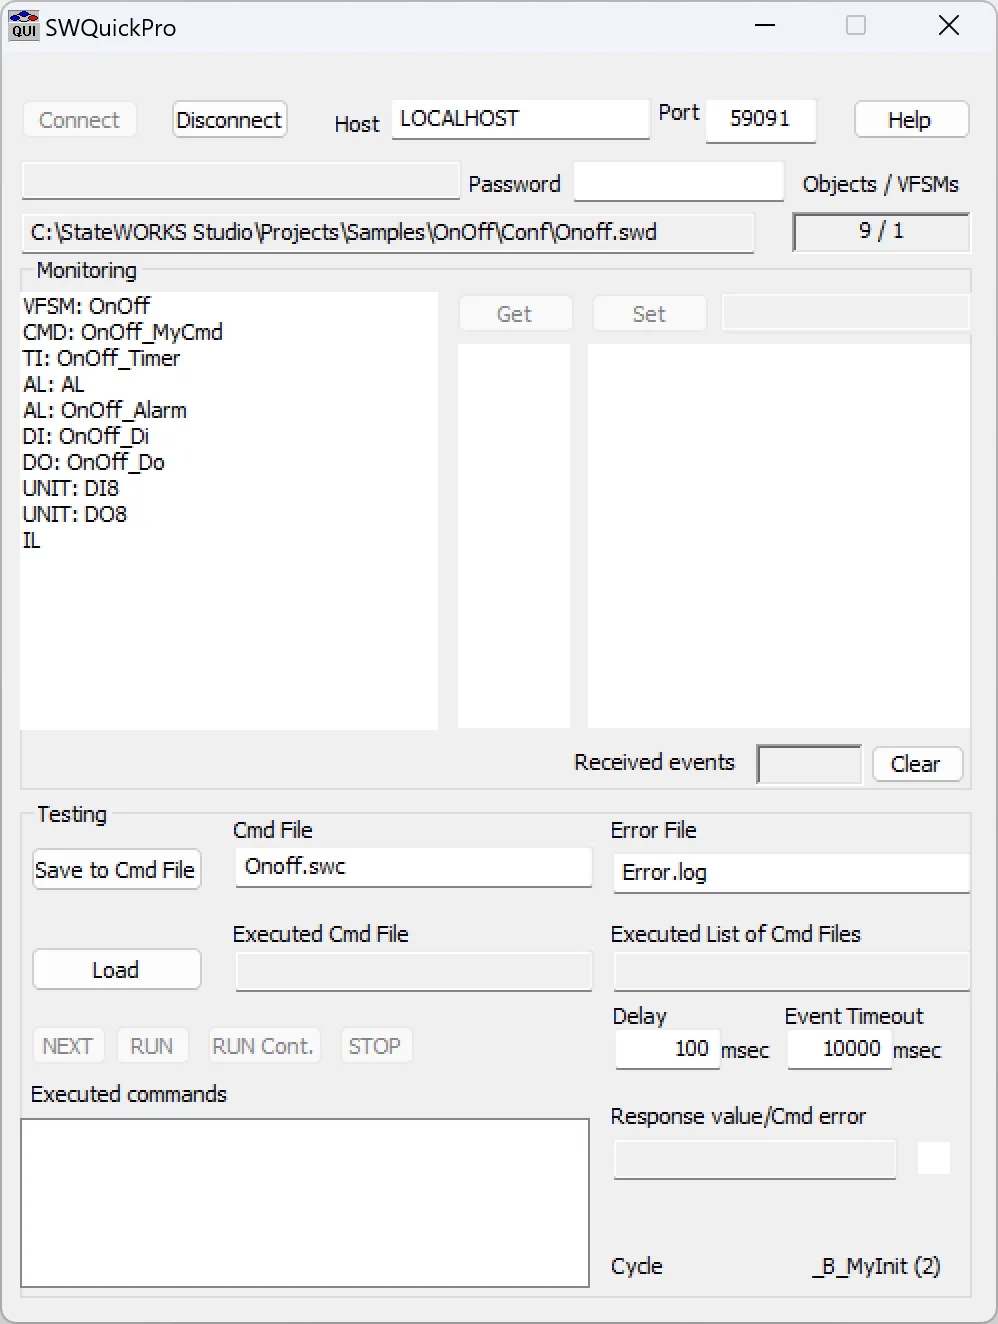Image resolution: width=998 pixels, height=1324 pixels.
Task: Choose TI: OnOff_Timer from the list
Action: (x=102, y=358)
